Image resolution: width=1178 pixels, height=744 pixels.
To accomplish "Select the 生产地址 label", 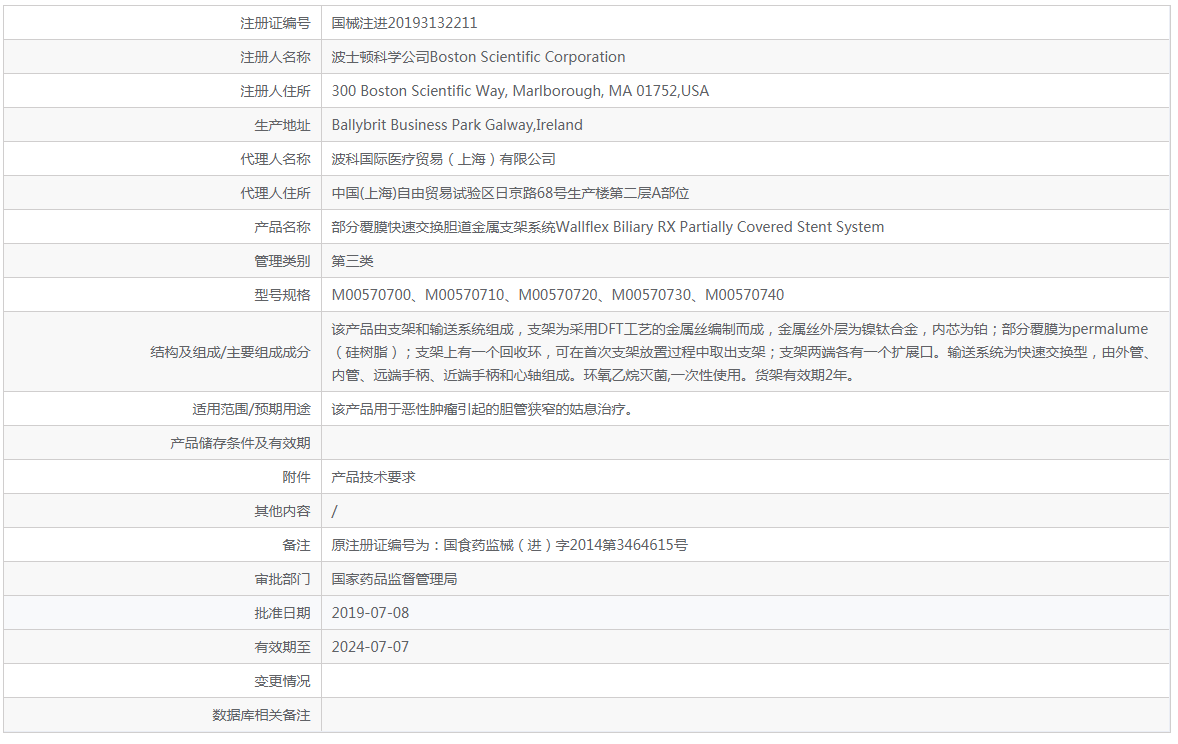I will (282, 125).
